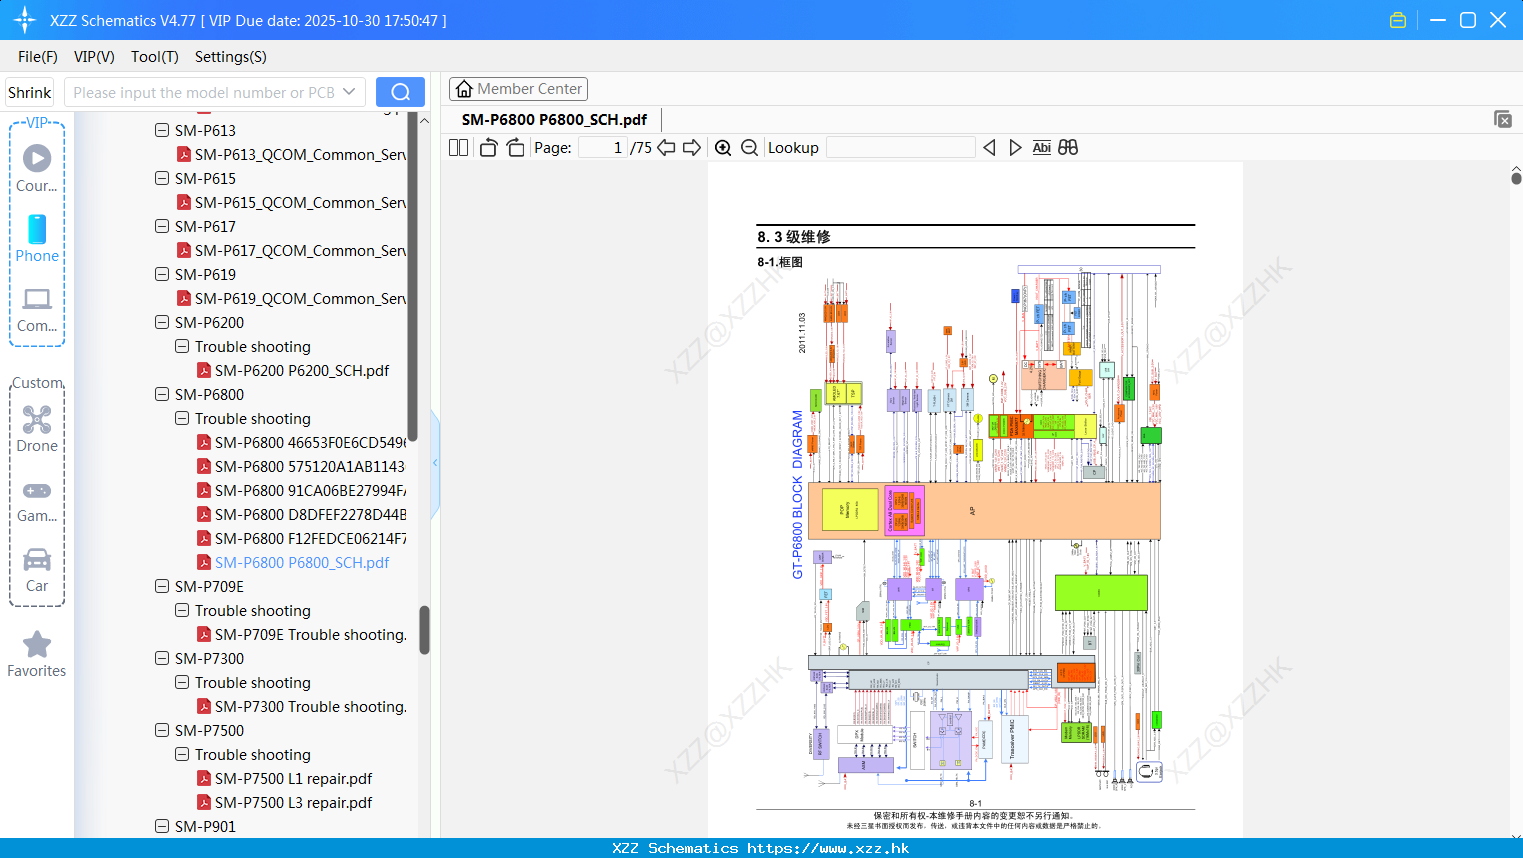Go to next page arrow
1523x858 pixels.
(x=692, y=147)
